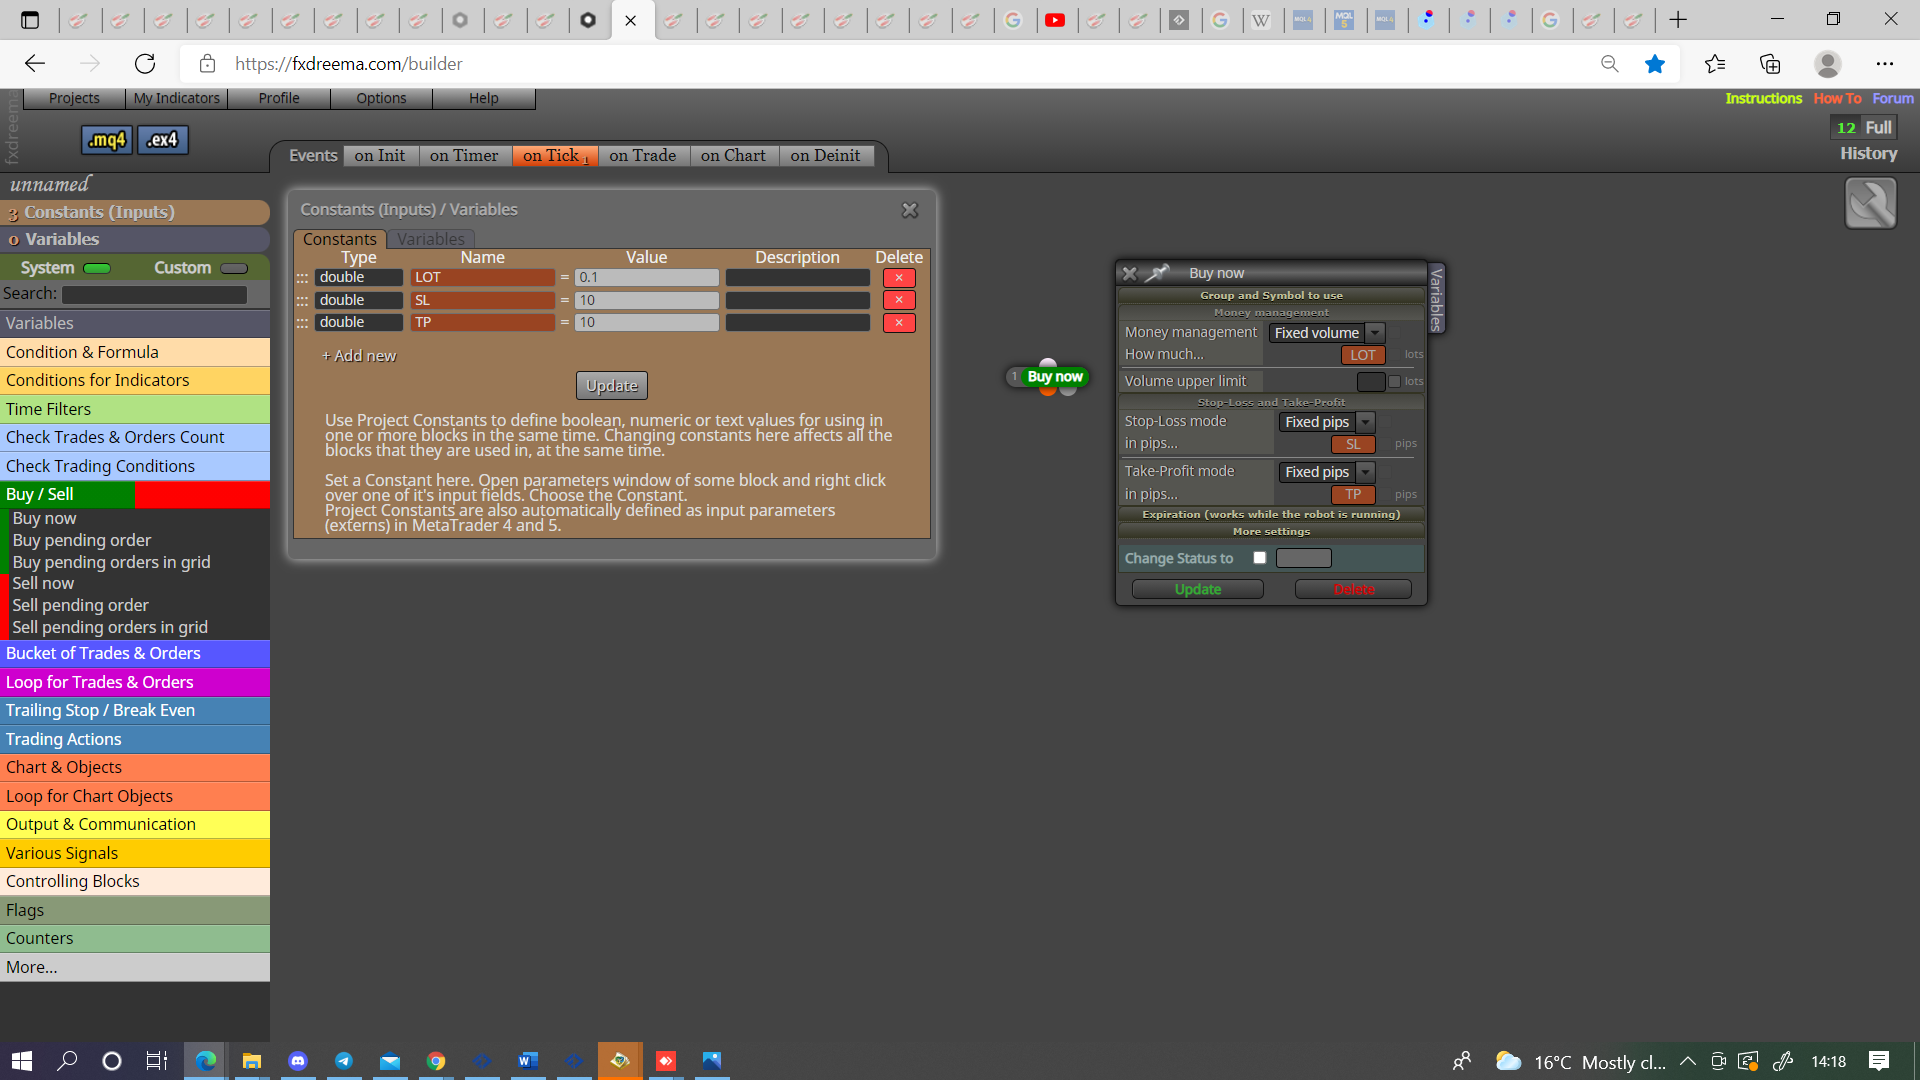
Task: Expand the More settings section
Action: click(x=1271, y=531)
